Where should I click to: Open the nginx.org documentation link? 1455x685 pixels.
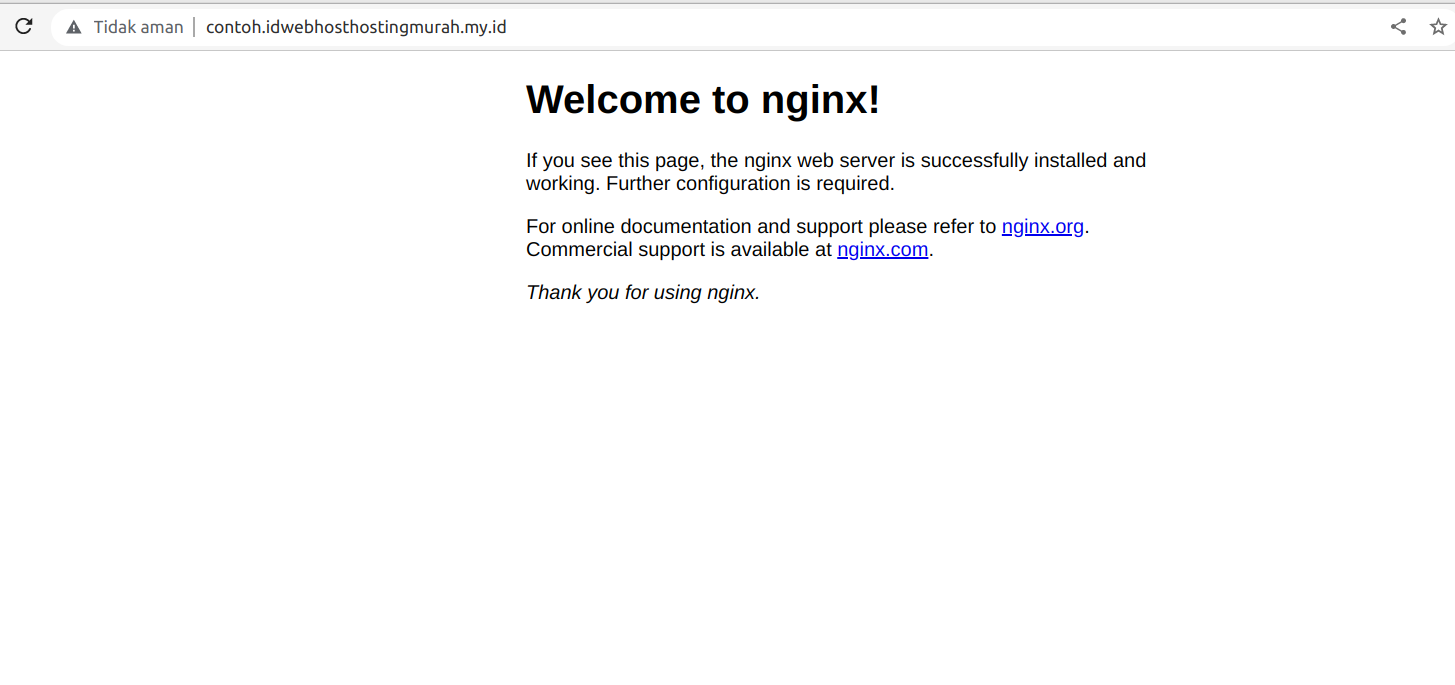click(x=1043, y=227)
